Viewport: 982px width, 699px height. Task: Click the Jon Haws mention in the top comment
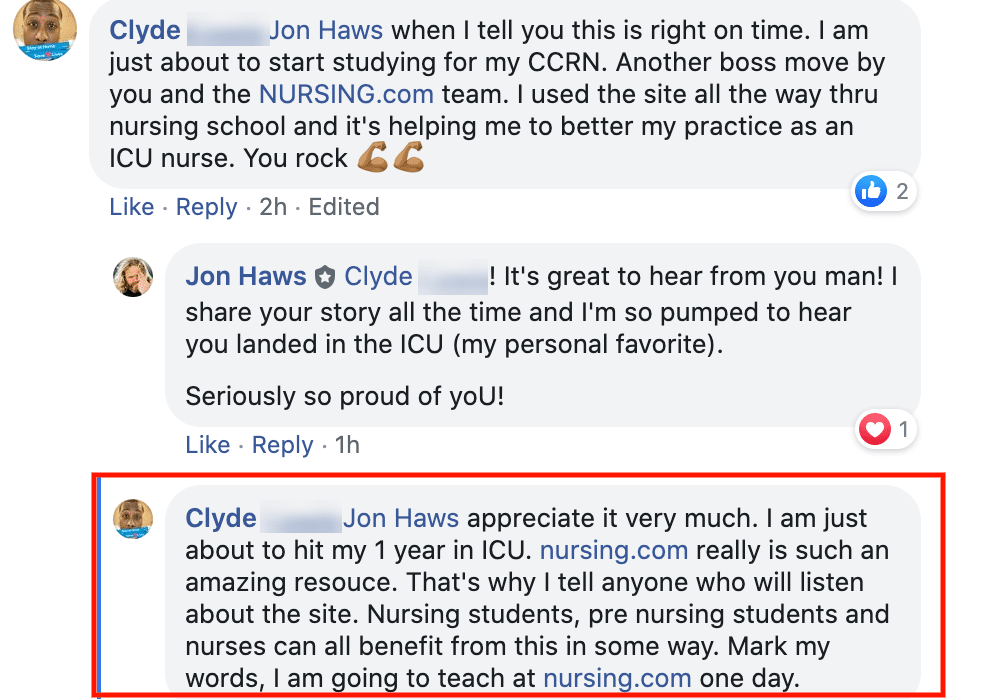pyautogui.click(x=326, y=31)
